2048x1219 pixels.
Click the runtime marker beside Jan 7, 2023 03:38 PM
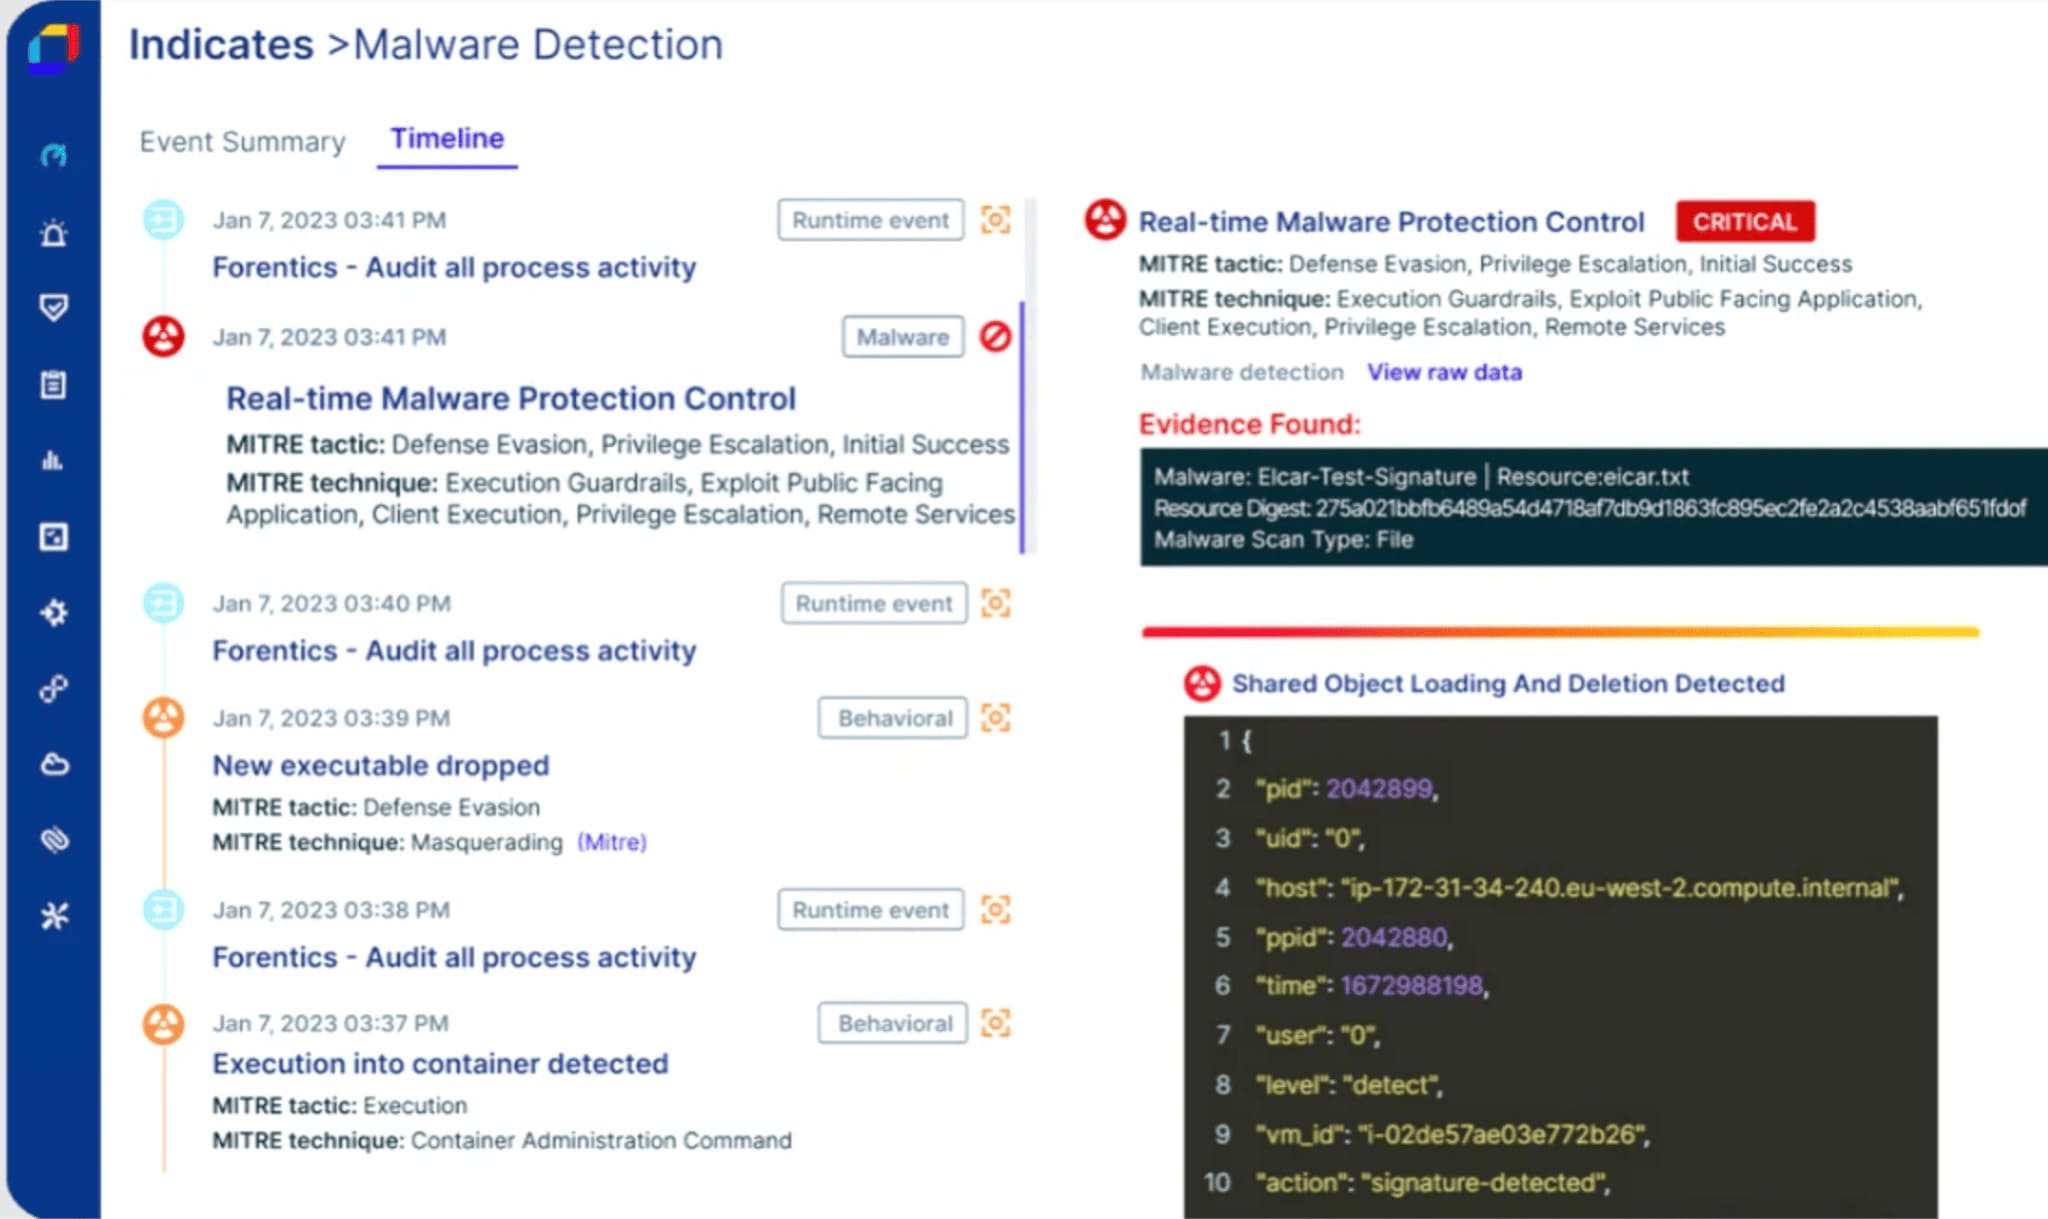point(163,910)
